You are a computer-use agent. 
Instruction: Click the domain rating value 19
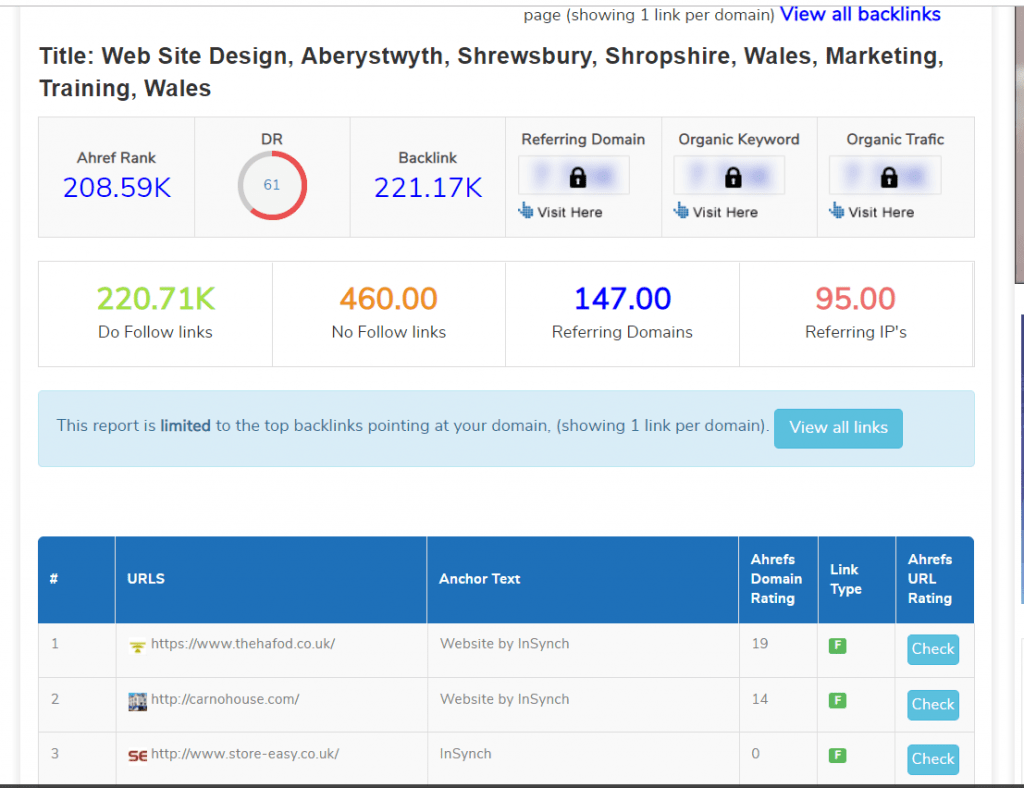pyautogui.click(x=760, y=644)
